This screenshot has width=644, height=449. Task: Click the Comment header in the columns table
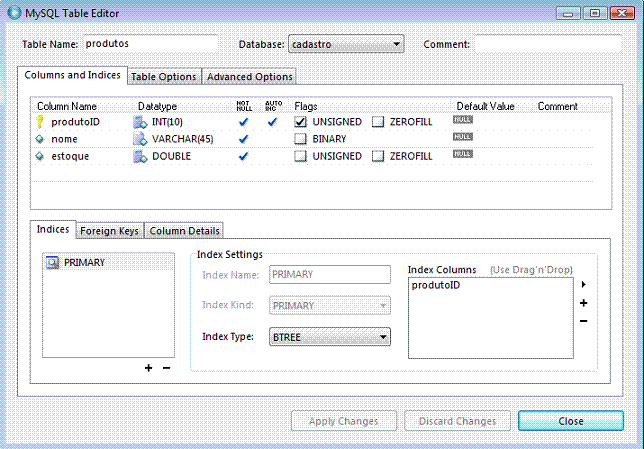point(557,106)
